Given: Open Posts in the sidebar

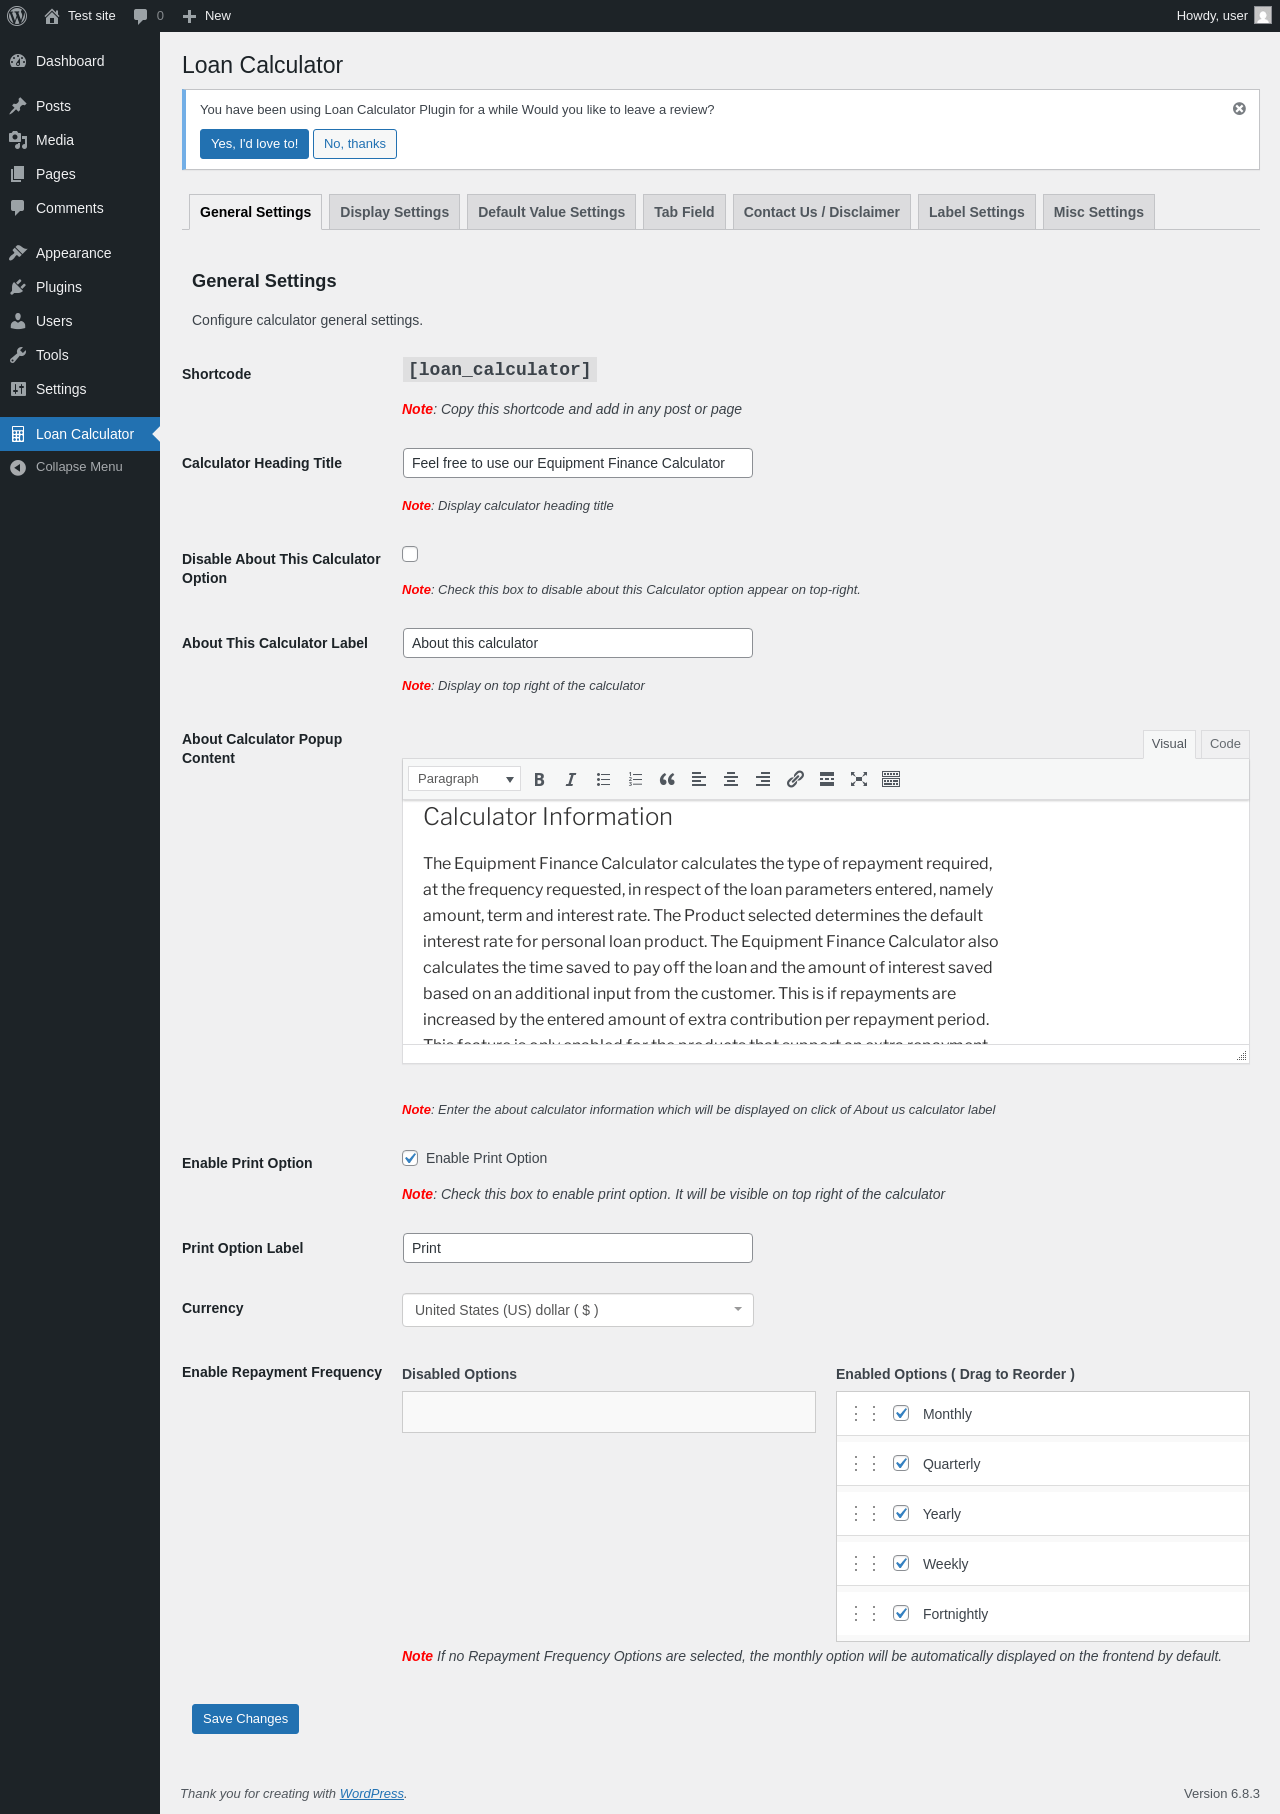Looking at the screenshot, I should pos(80,106).
